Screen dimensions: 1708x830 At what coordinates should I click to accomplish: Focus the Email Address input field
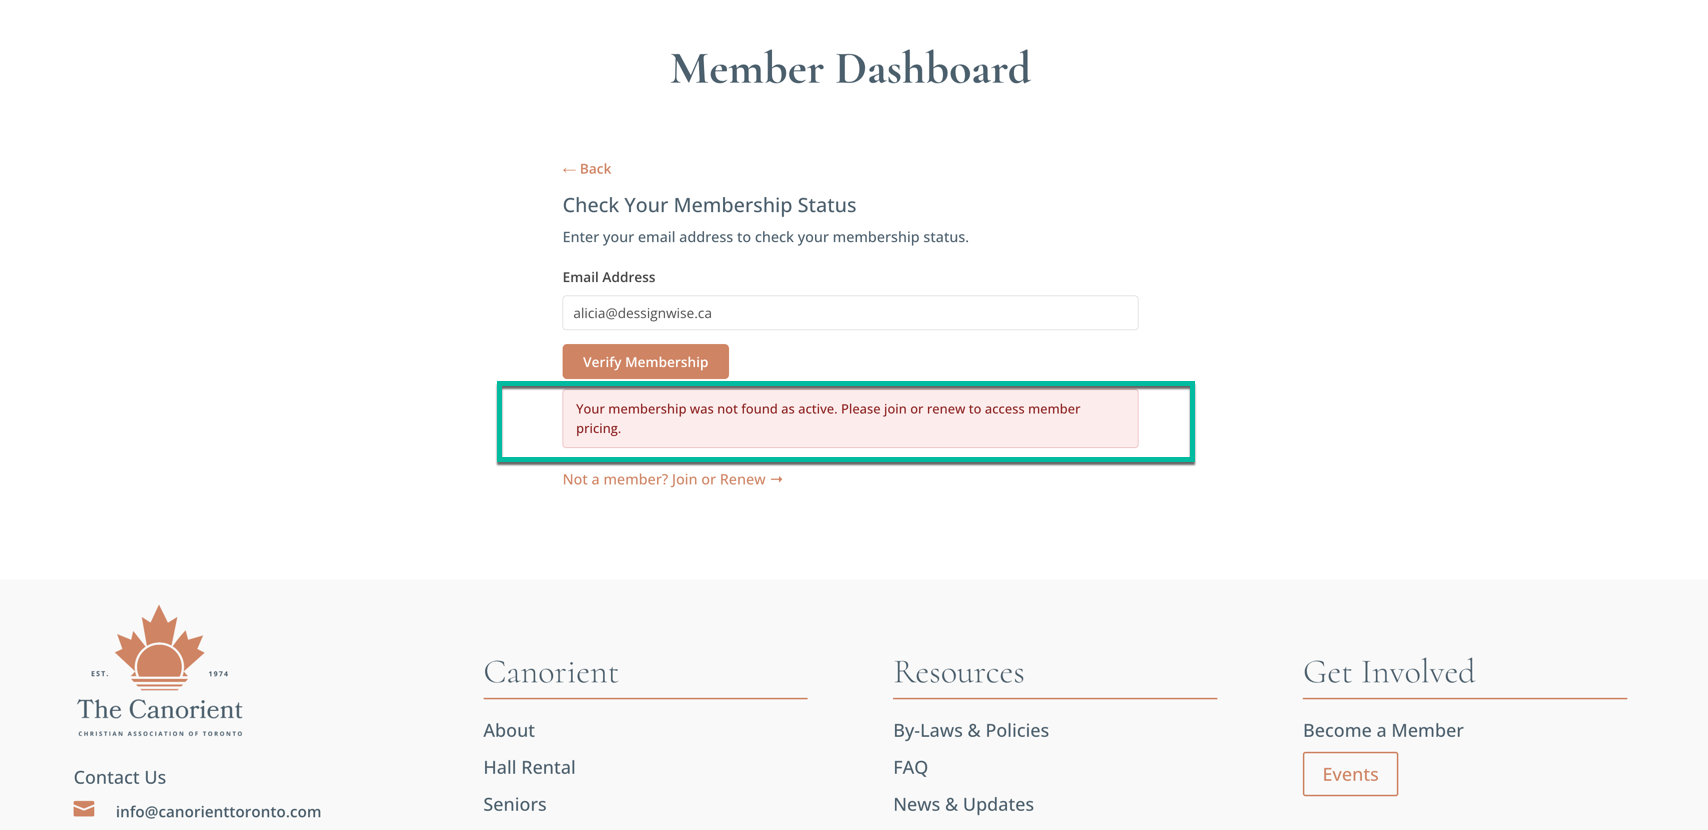tap(850, 313)
